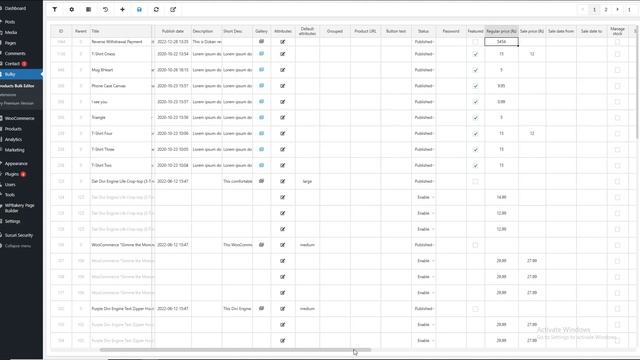Open Status dropdown for Mug 8Heart
The width and height of the screenshot is (640, 360).
424,70
